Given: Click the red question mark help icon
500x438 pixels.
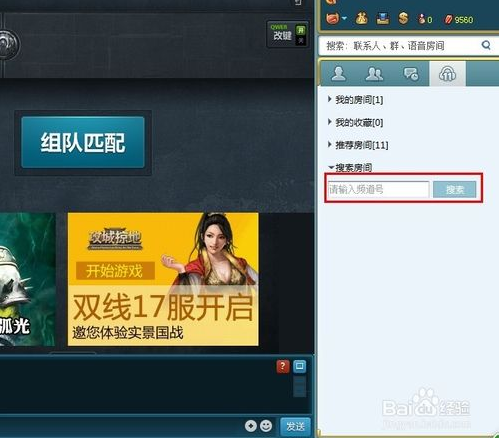Looking at the screenshot, I should [x=283, y=366].
